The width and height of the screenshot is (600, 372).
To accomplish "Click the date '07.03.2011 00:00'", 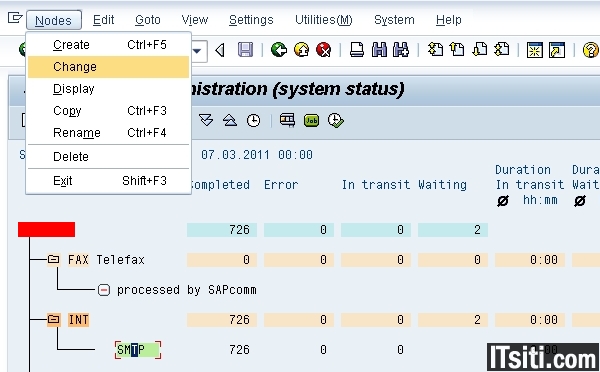I will click(257, 155).
